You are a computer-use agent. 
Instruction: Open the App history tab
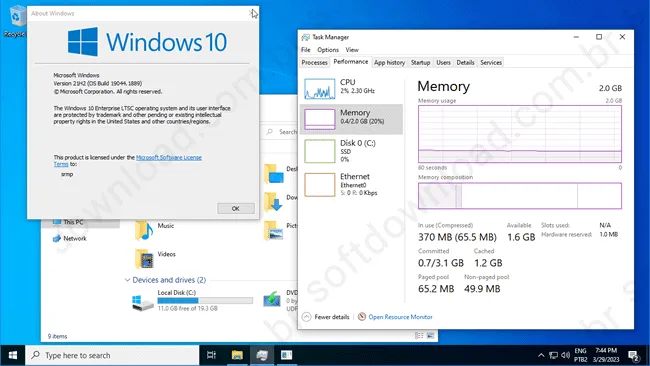point(389,62)
